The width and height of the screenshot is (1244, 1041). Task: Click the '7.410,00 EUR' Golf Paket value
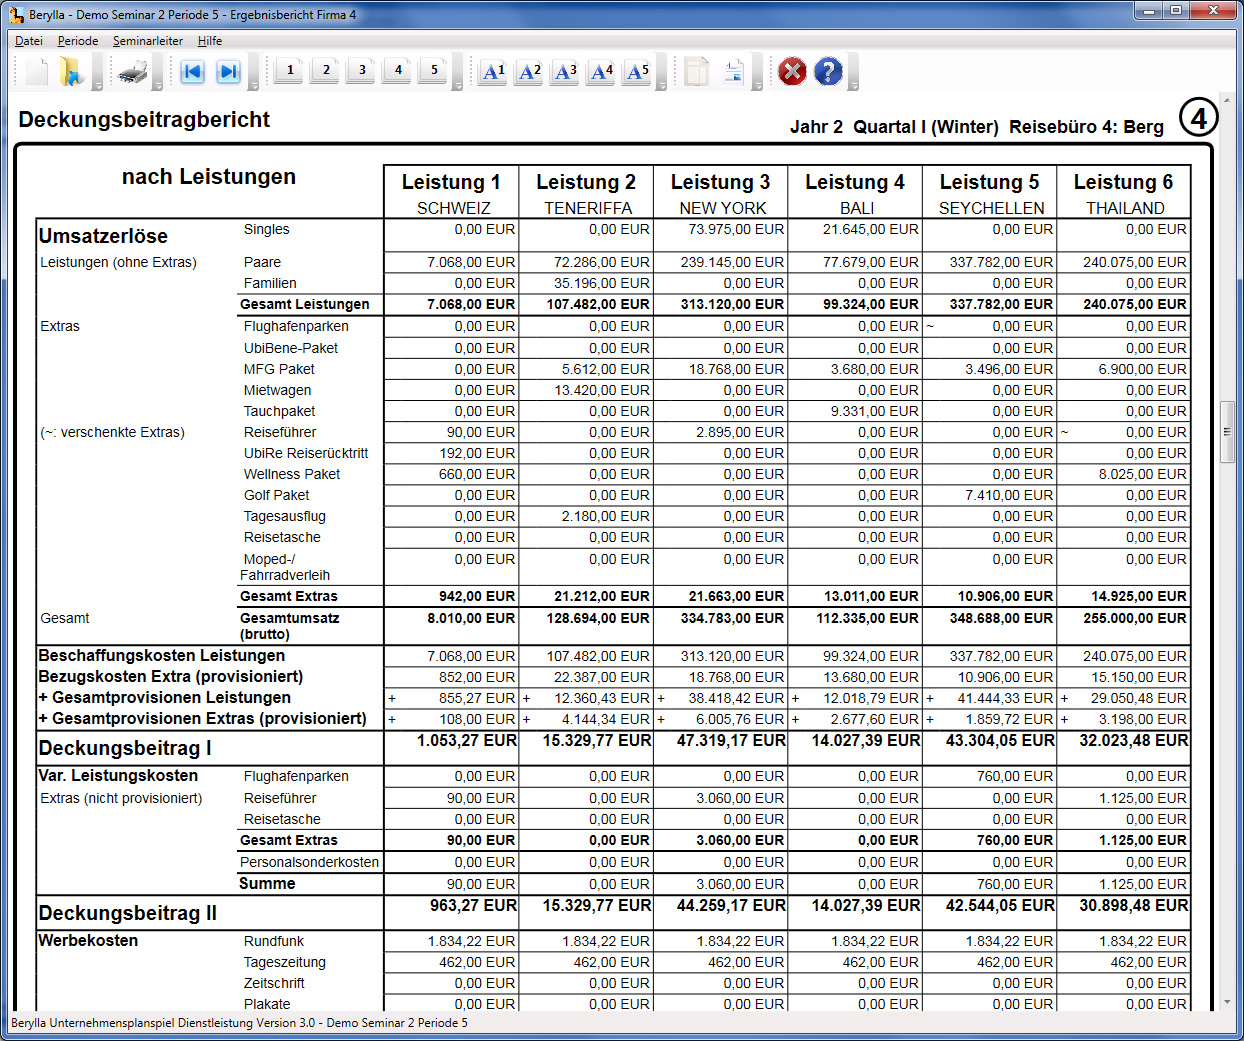1009,495
